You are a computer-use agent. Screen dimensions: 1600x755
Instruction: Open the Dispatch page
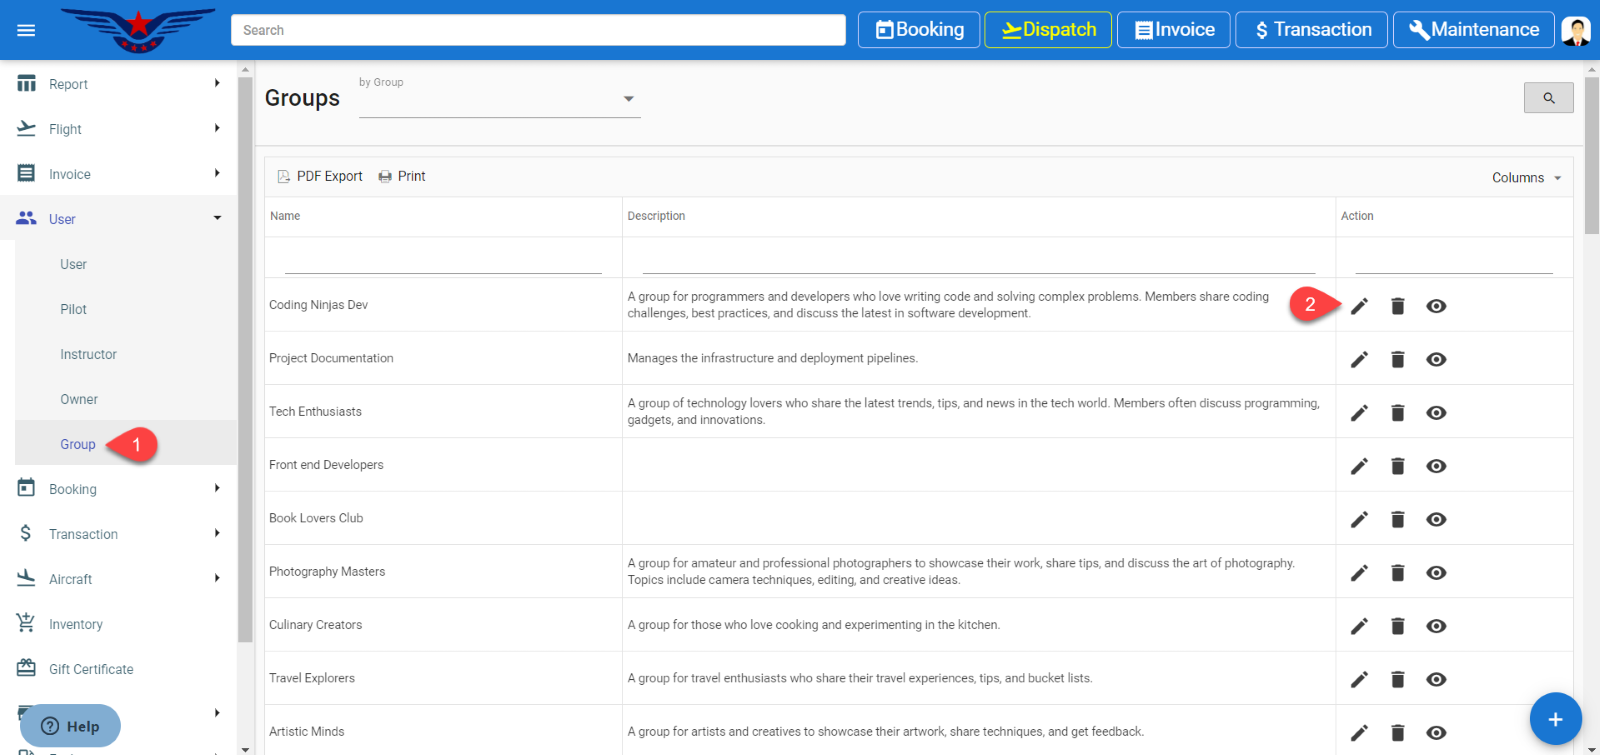tap(1047, 30)
